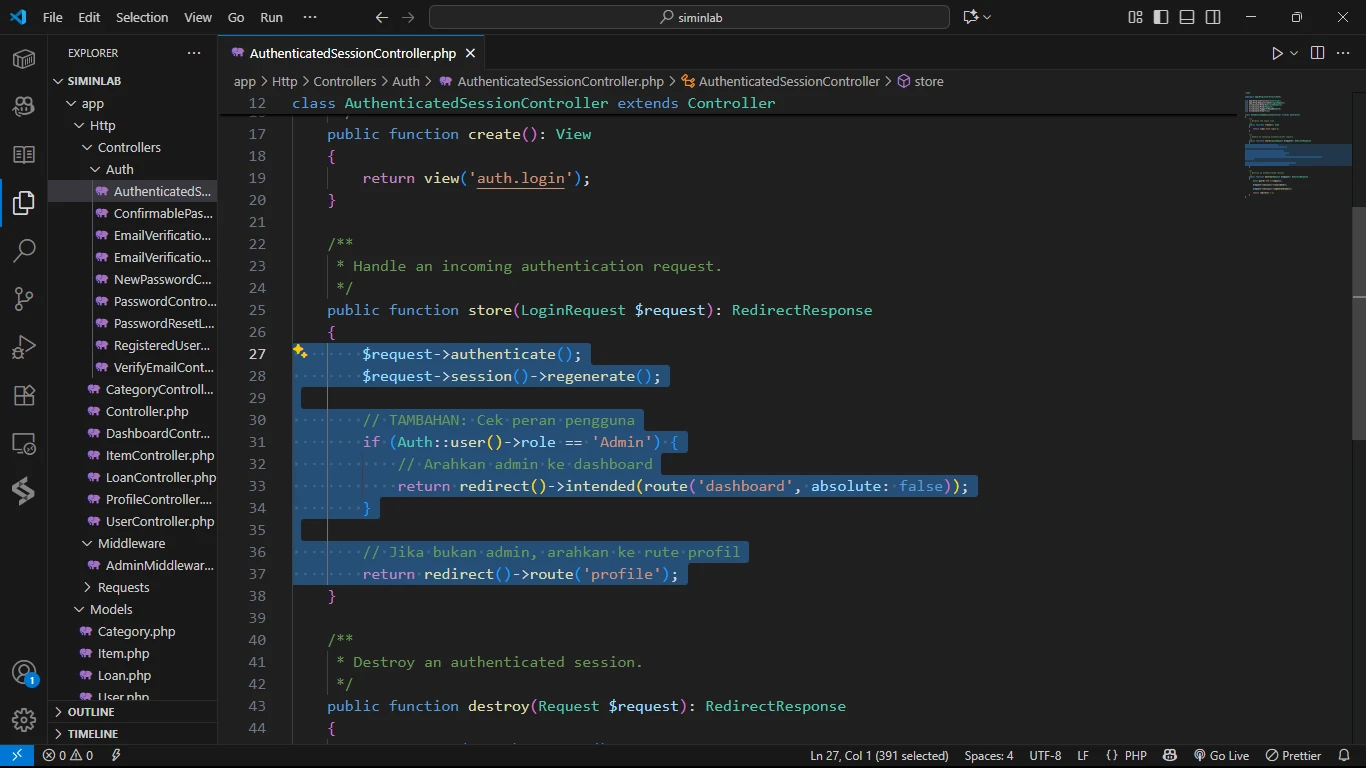Split the editor to the right
1366x768 pixels.
coord(1317,53)
